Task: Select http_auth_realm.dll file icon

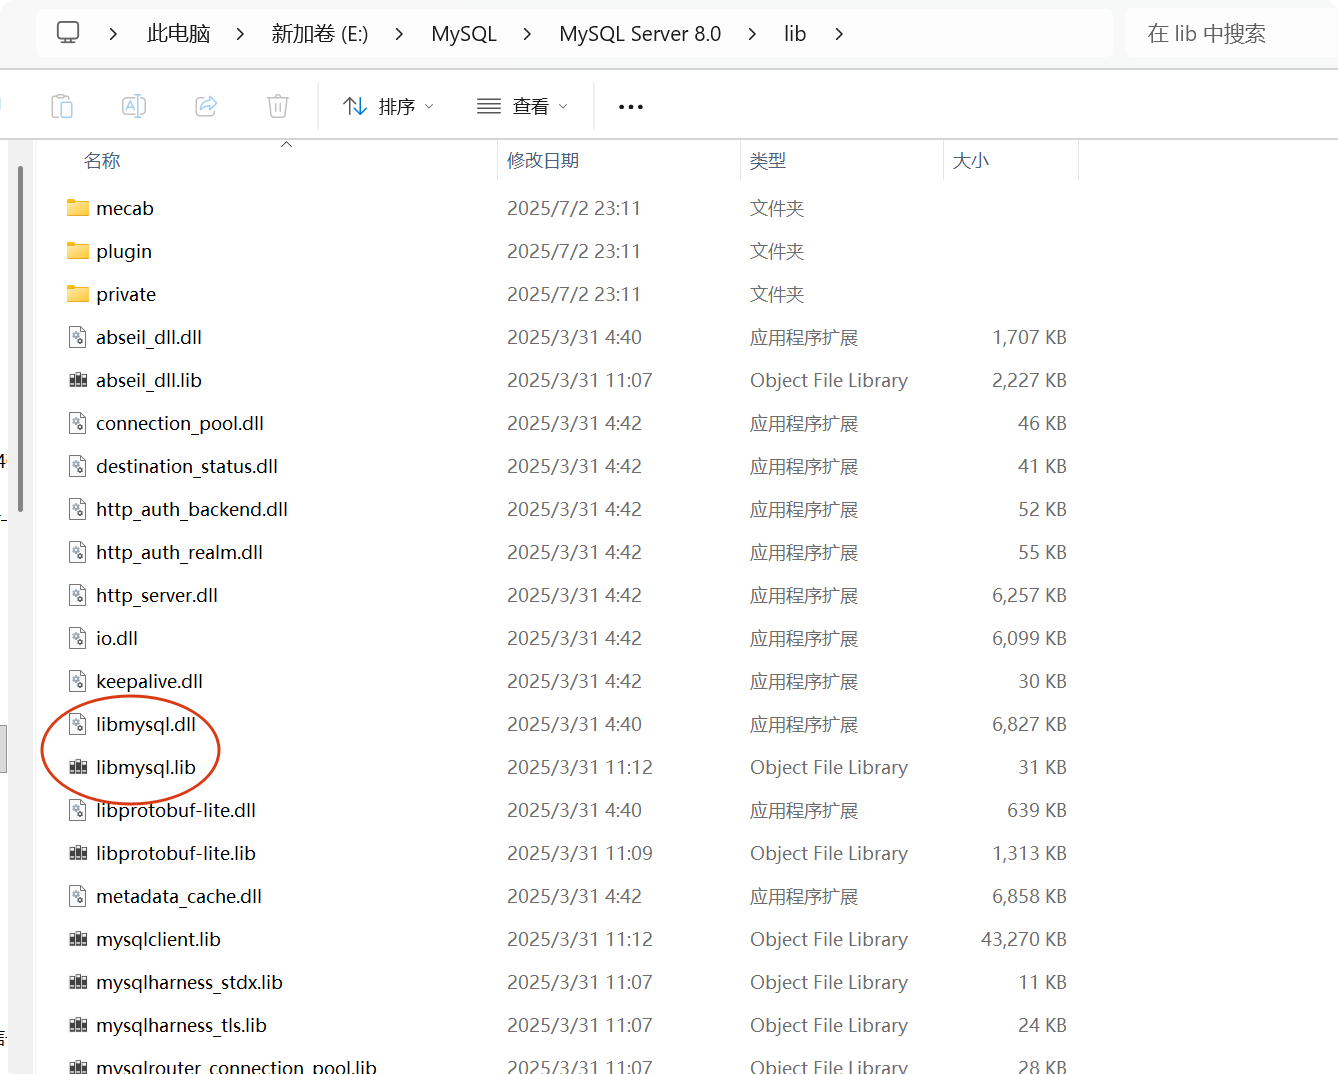Action: 78,552
